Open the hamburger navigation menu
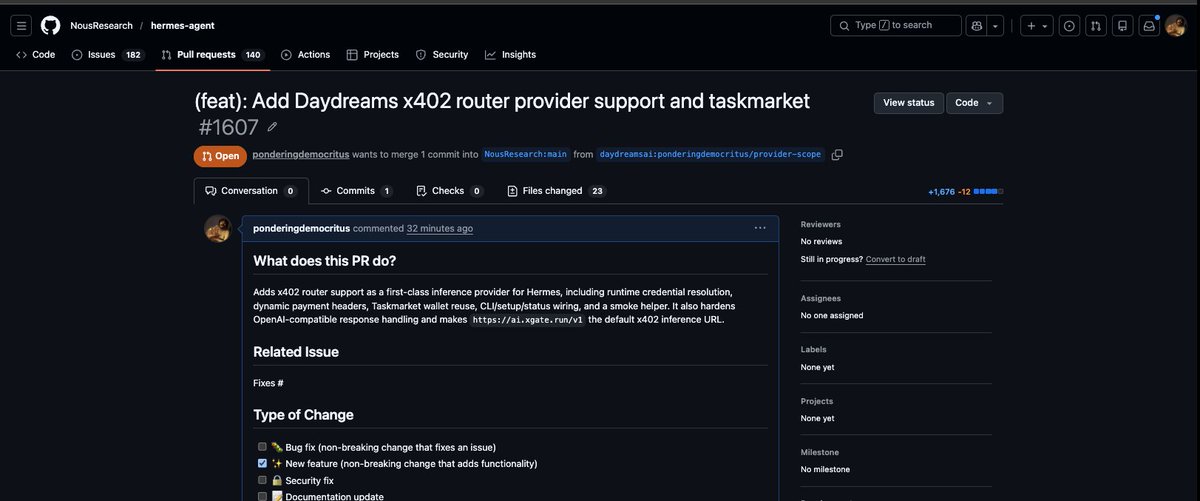Screen dimensions: 1200x501 pos(22,25)
